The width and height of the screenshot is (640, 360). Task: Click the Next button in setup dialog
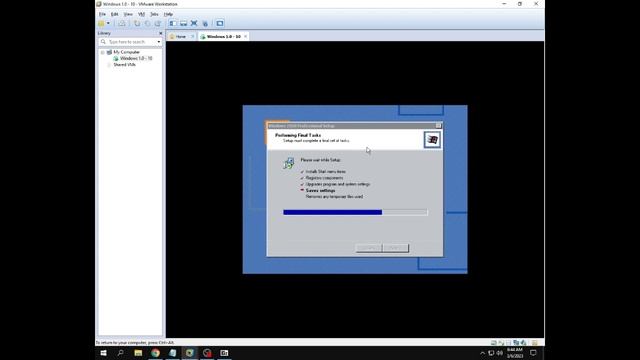[396, 248]
